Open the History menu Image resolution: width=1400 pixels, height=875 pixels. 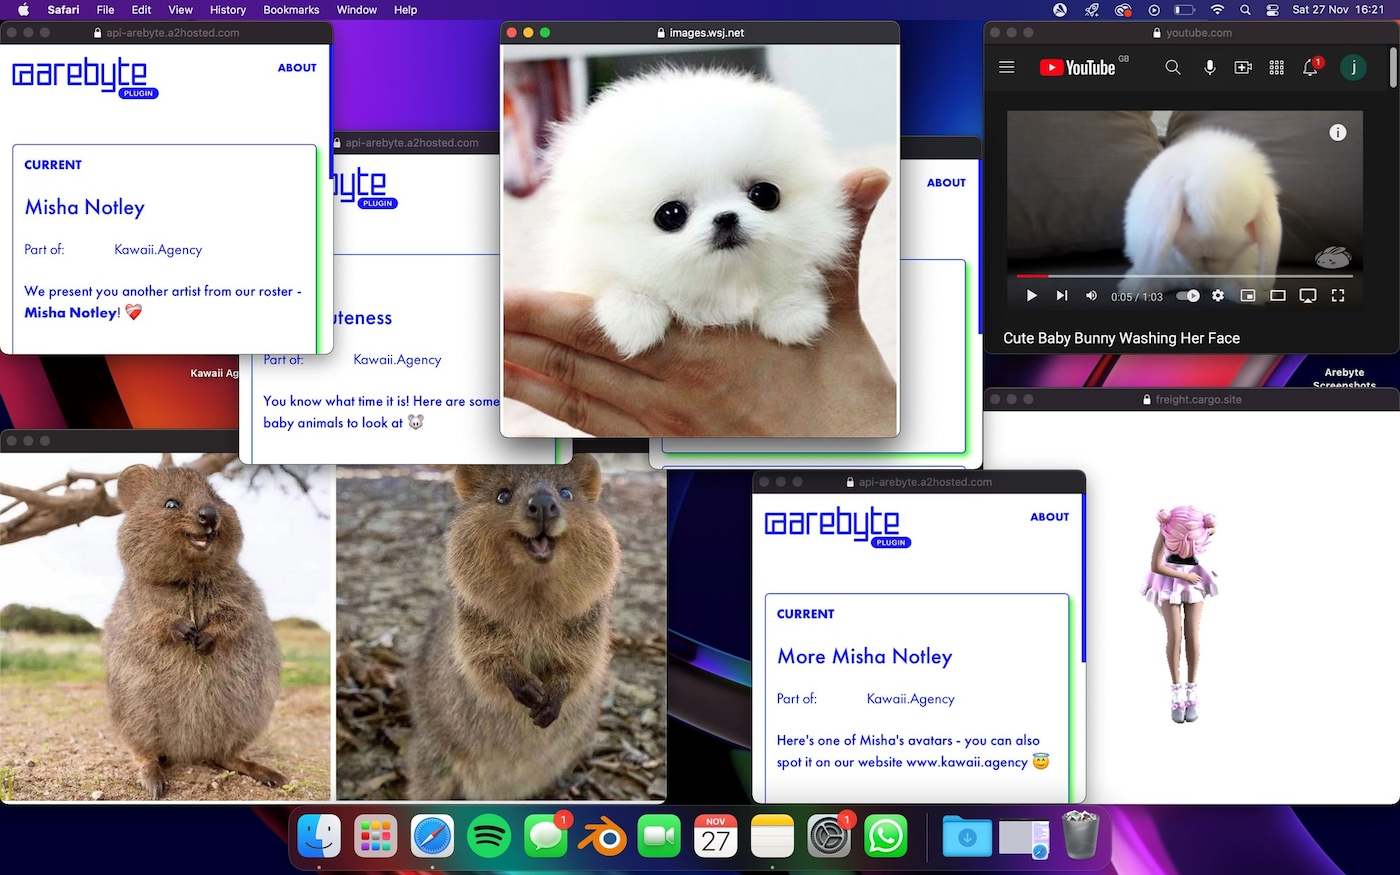pyautogui.click(x=228, y=10)
